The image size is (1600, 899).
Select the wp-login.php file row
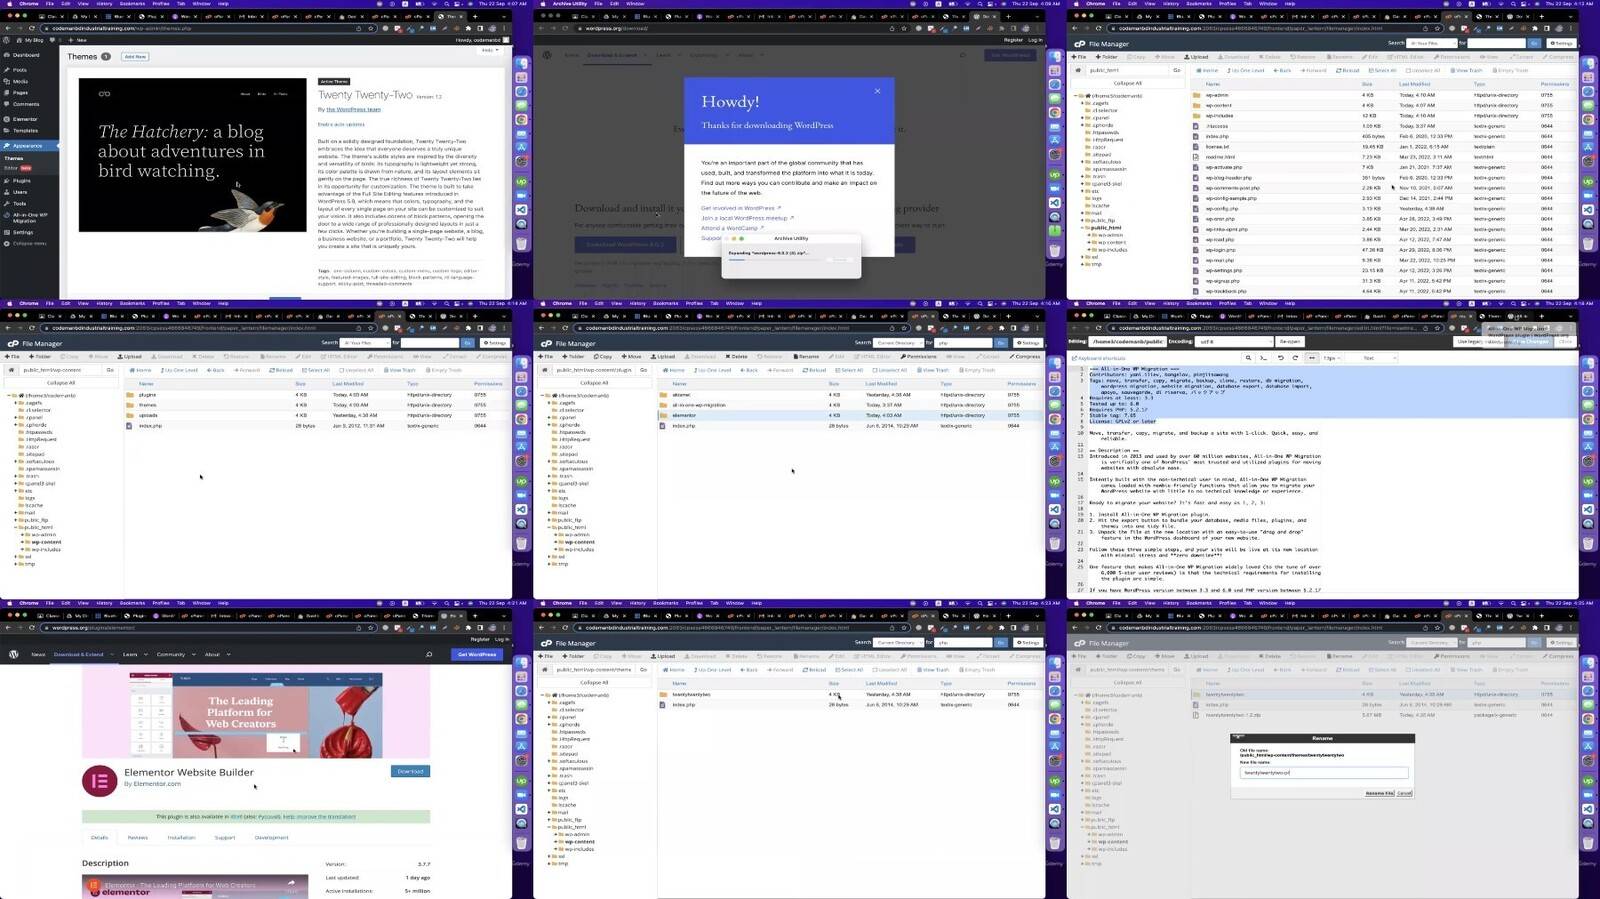[1385, 250]
